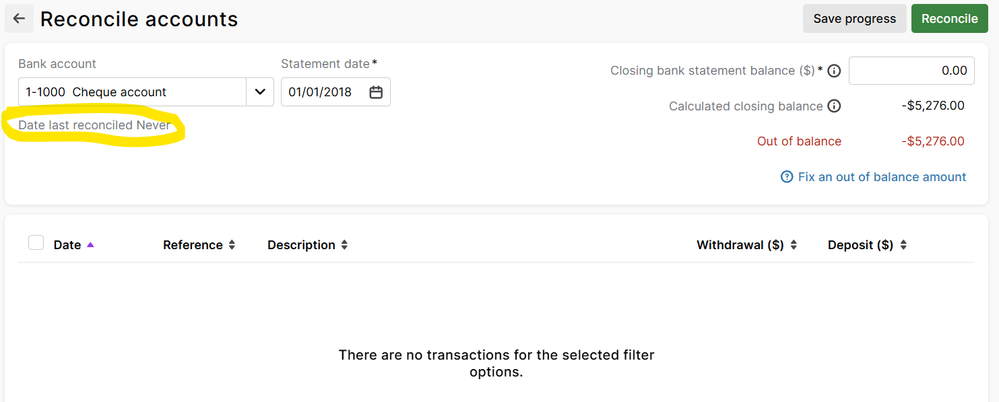999x402 pixels.
Task: Sort by Reference column arrows
Action: pos(232,245)
